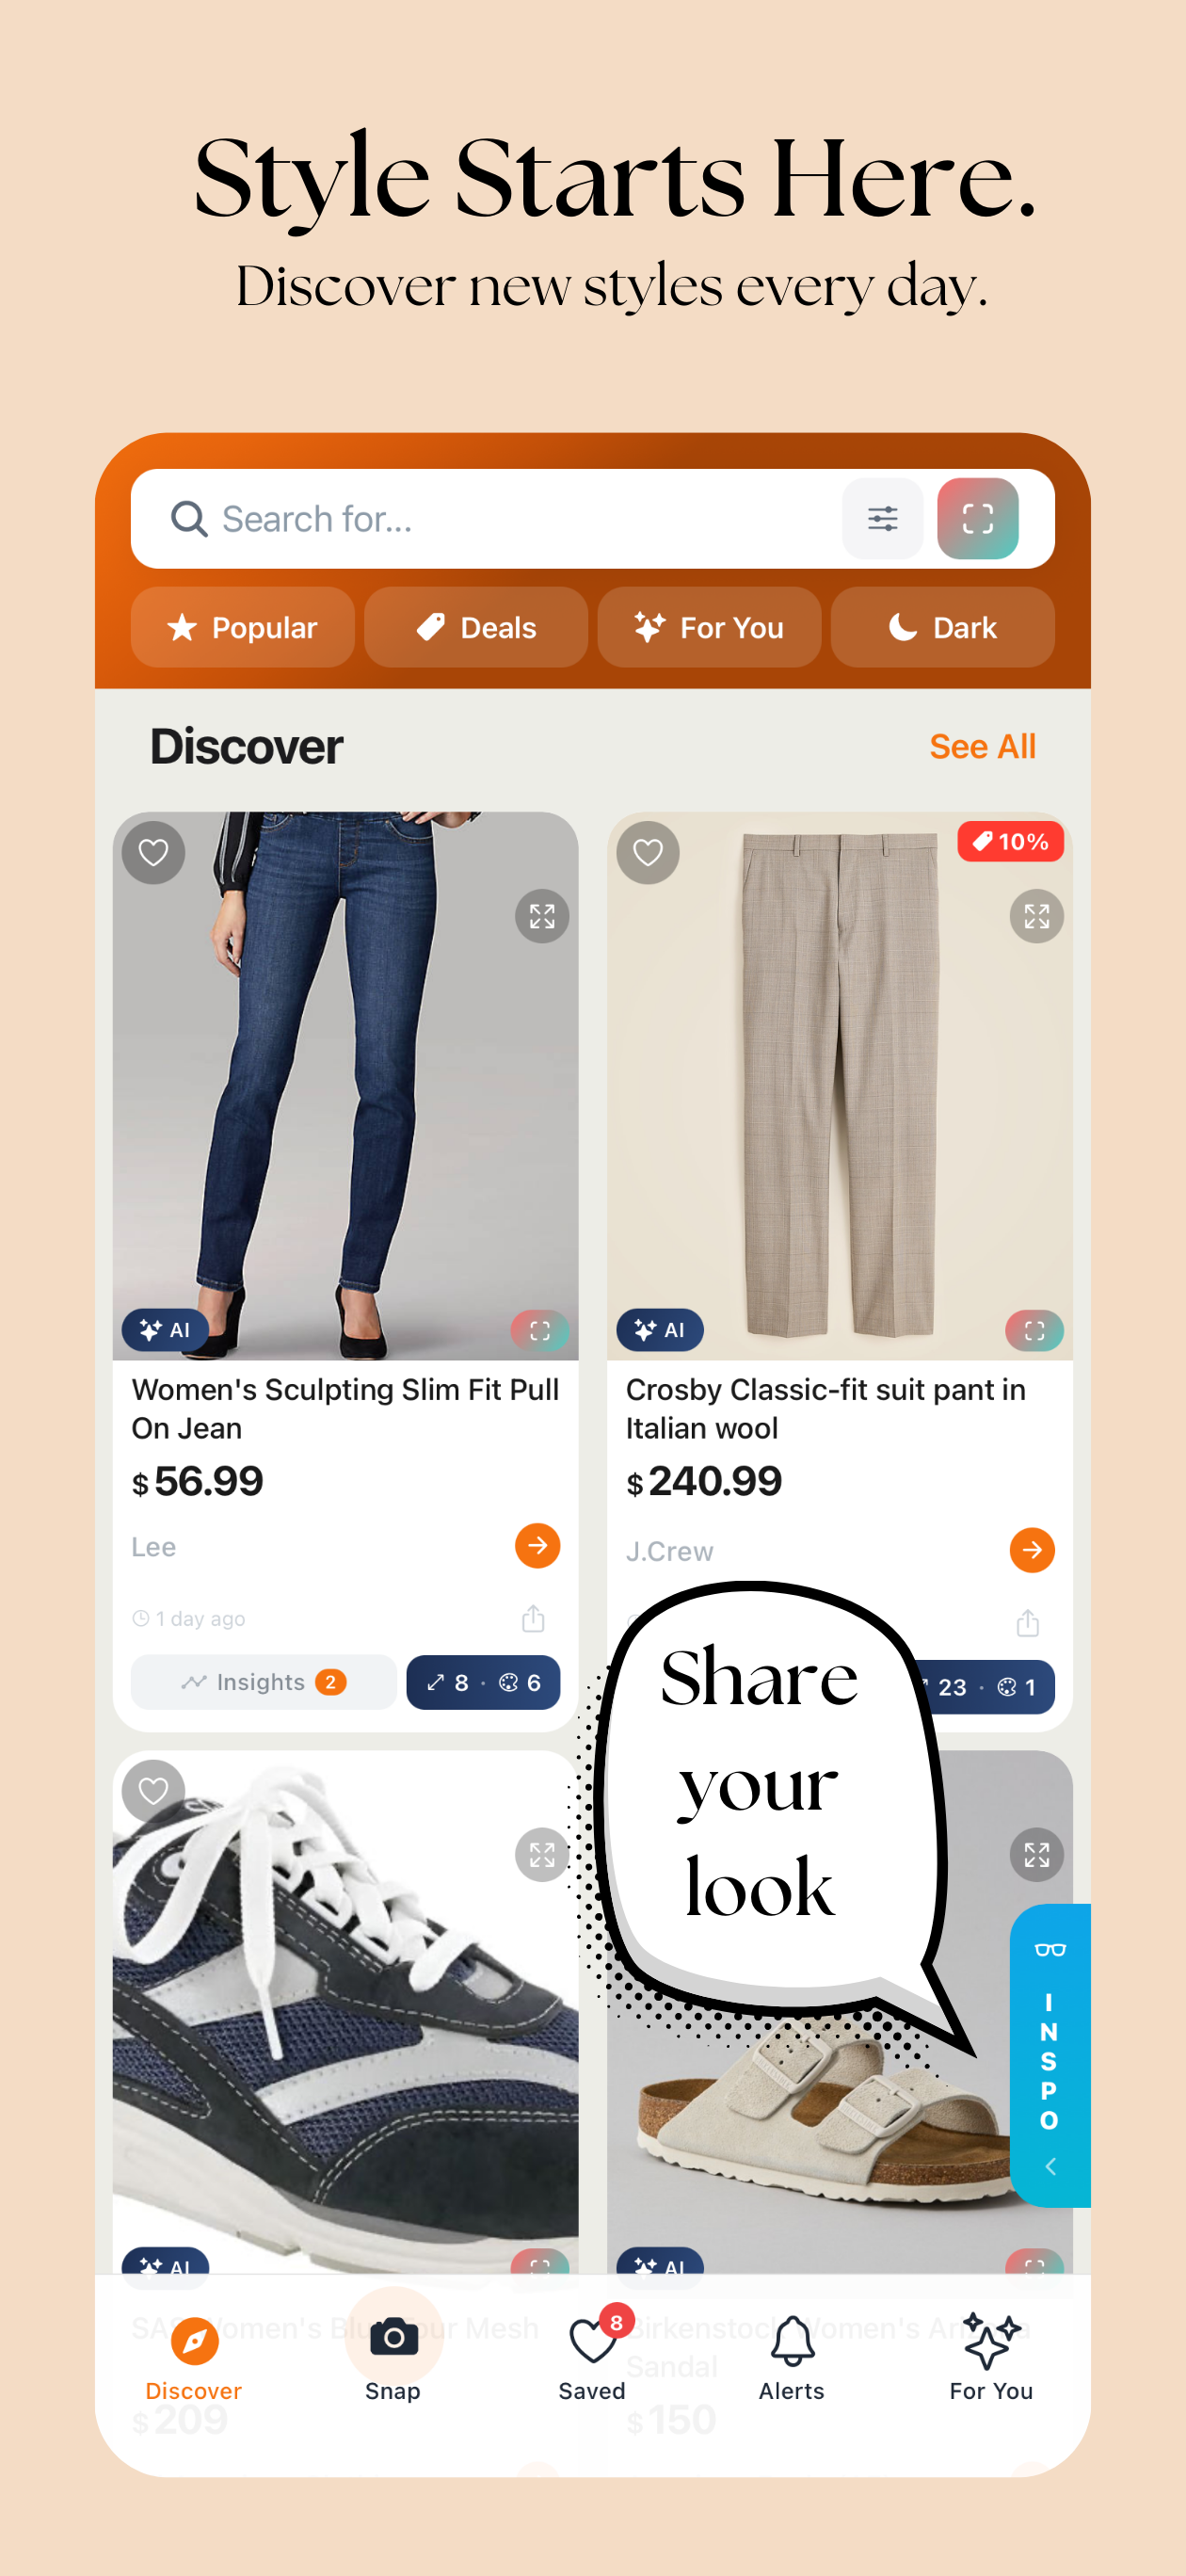
Task: Focus the Search for... field
Action: pos(500,518)
